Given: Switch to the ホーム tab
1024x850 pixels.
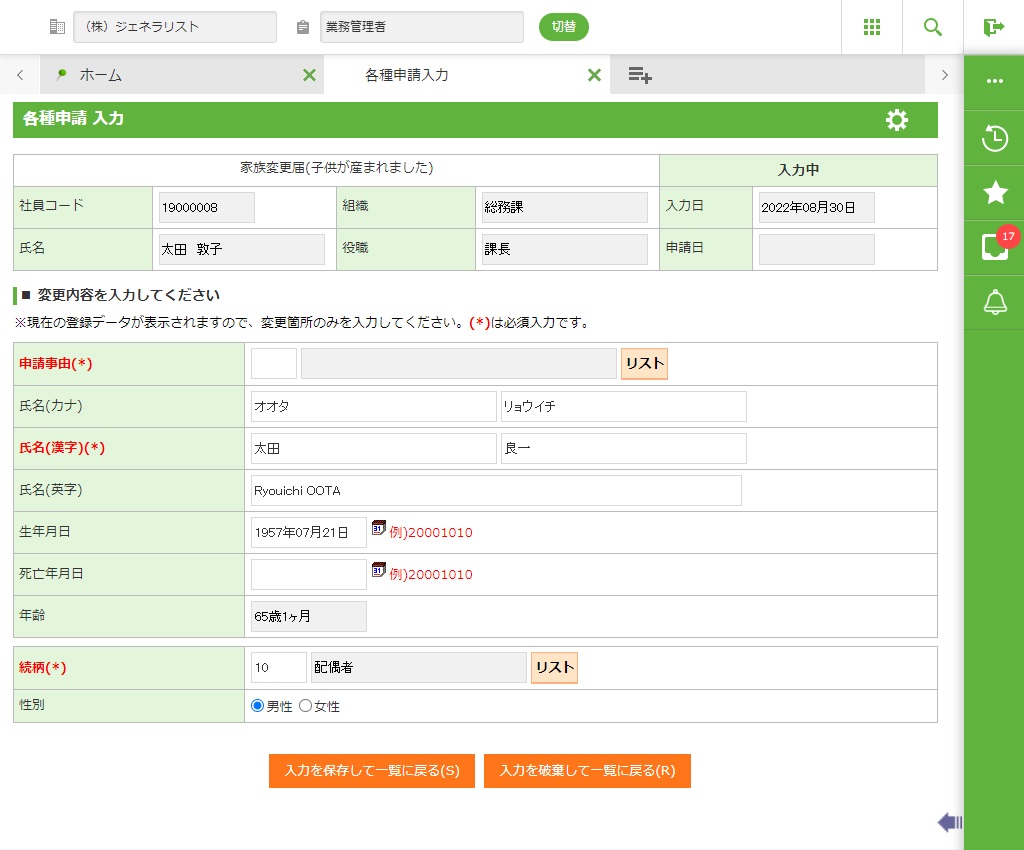Looking at the screenshot, I should coord(100,75).
